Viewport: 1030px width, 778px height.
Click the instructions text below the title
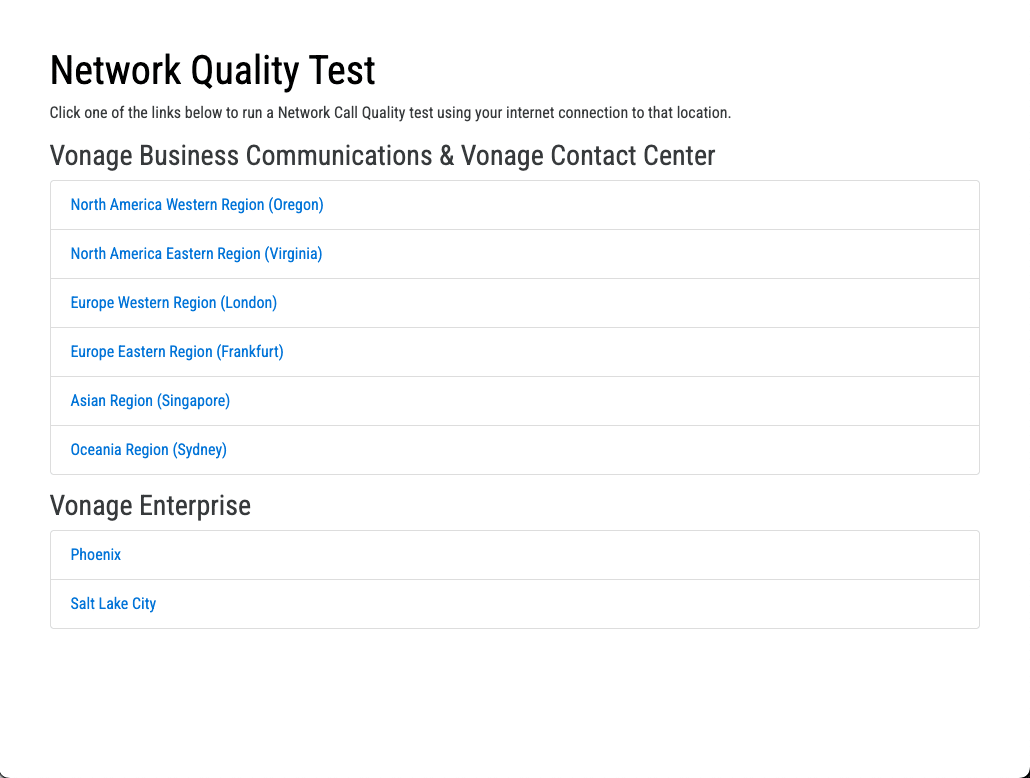[x=391, y=112]
